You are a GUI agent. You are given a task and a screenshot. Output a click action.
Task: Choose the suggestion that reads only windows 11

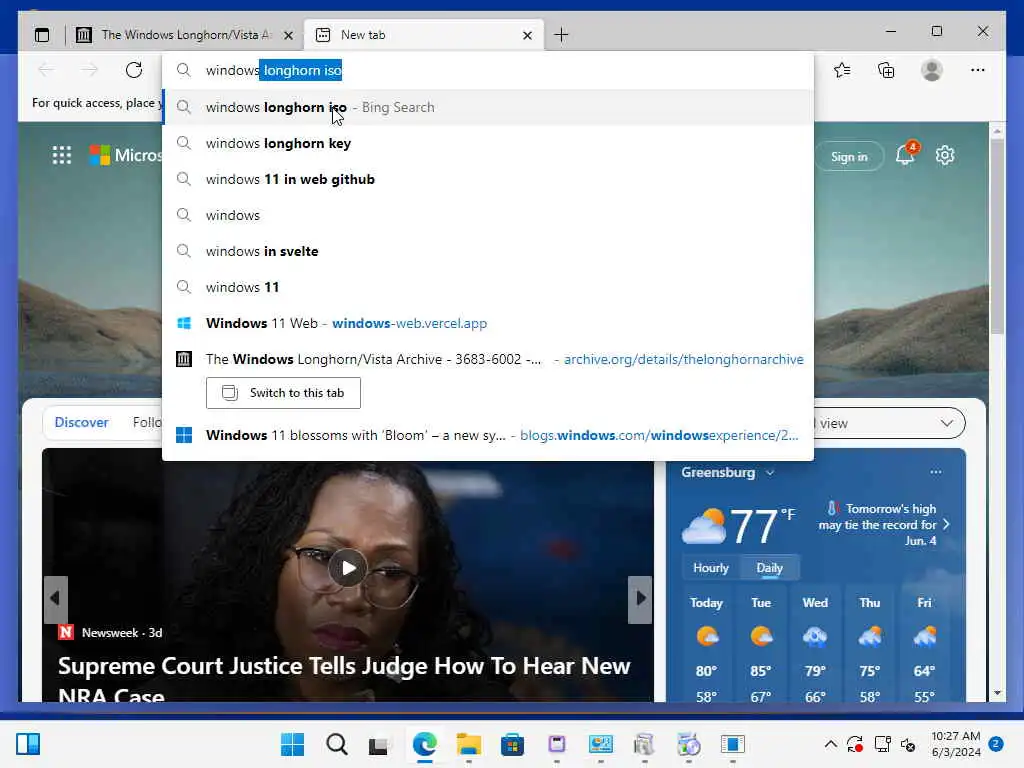(x=488, y=287)
